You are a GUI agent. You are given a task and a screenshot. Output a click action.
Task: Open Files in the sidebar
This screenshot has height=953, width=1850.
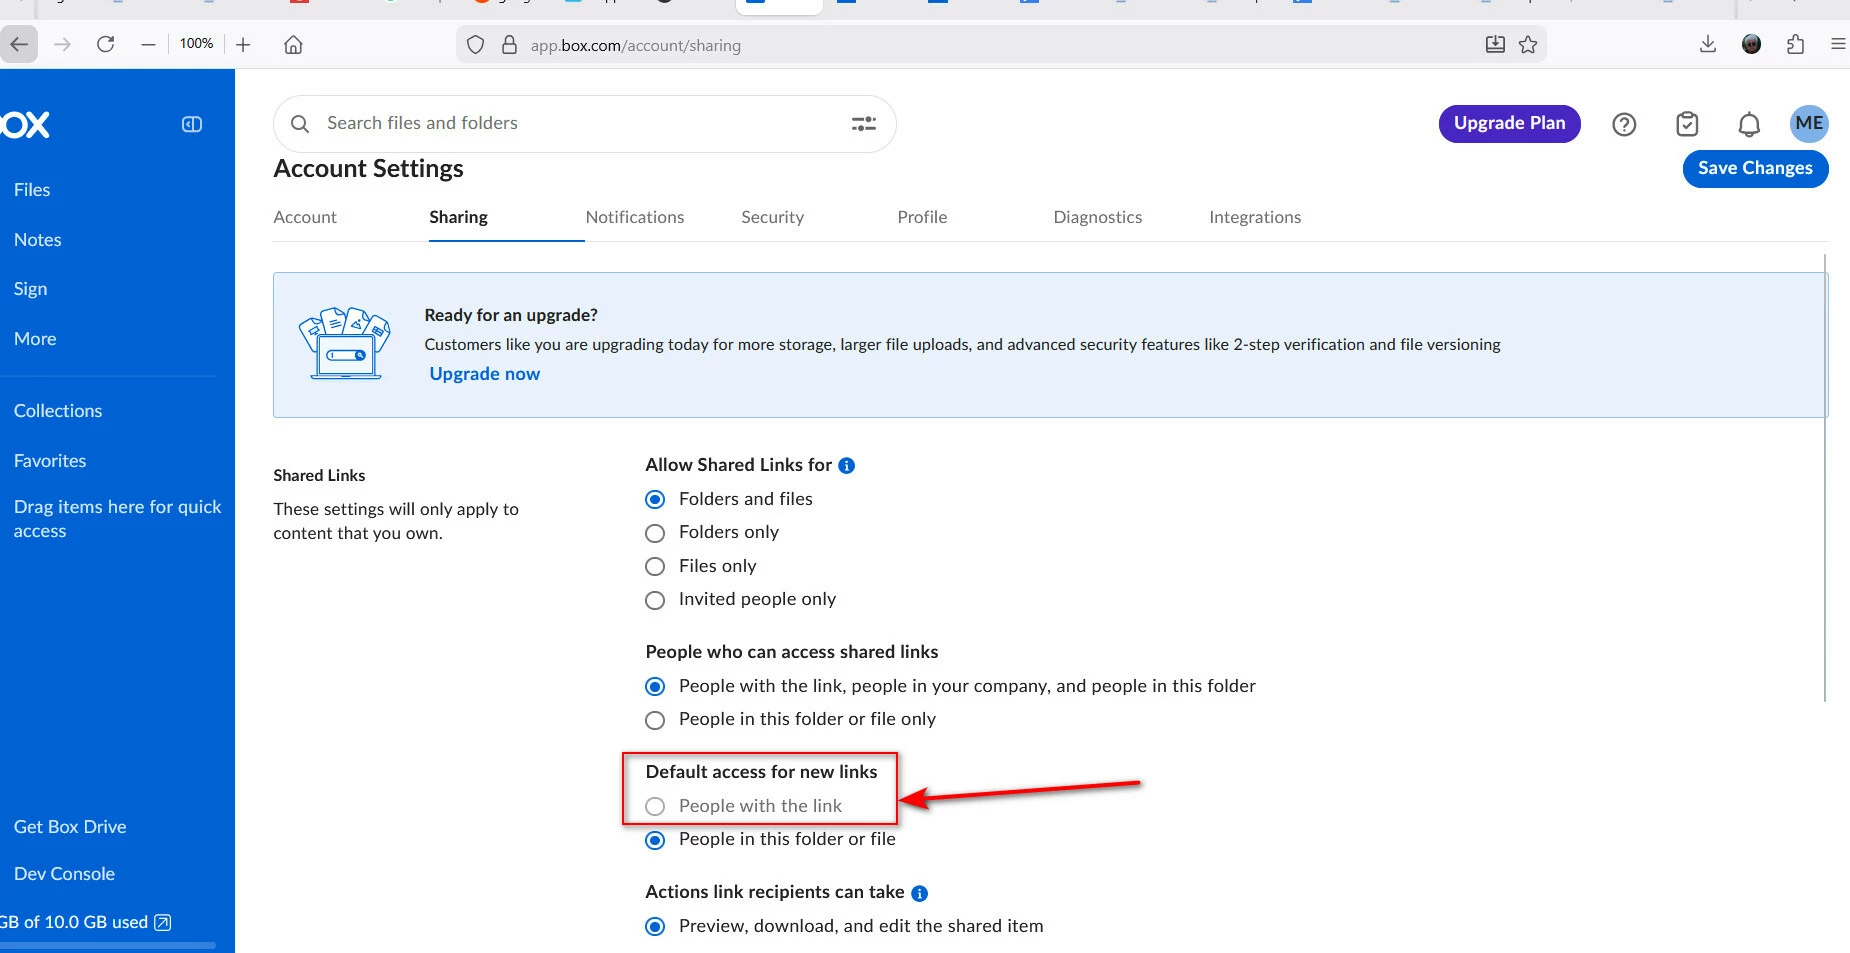click(x=32, y=190)
